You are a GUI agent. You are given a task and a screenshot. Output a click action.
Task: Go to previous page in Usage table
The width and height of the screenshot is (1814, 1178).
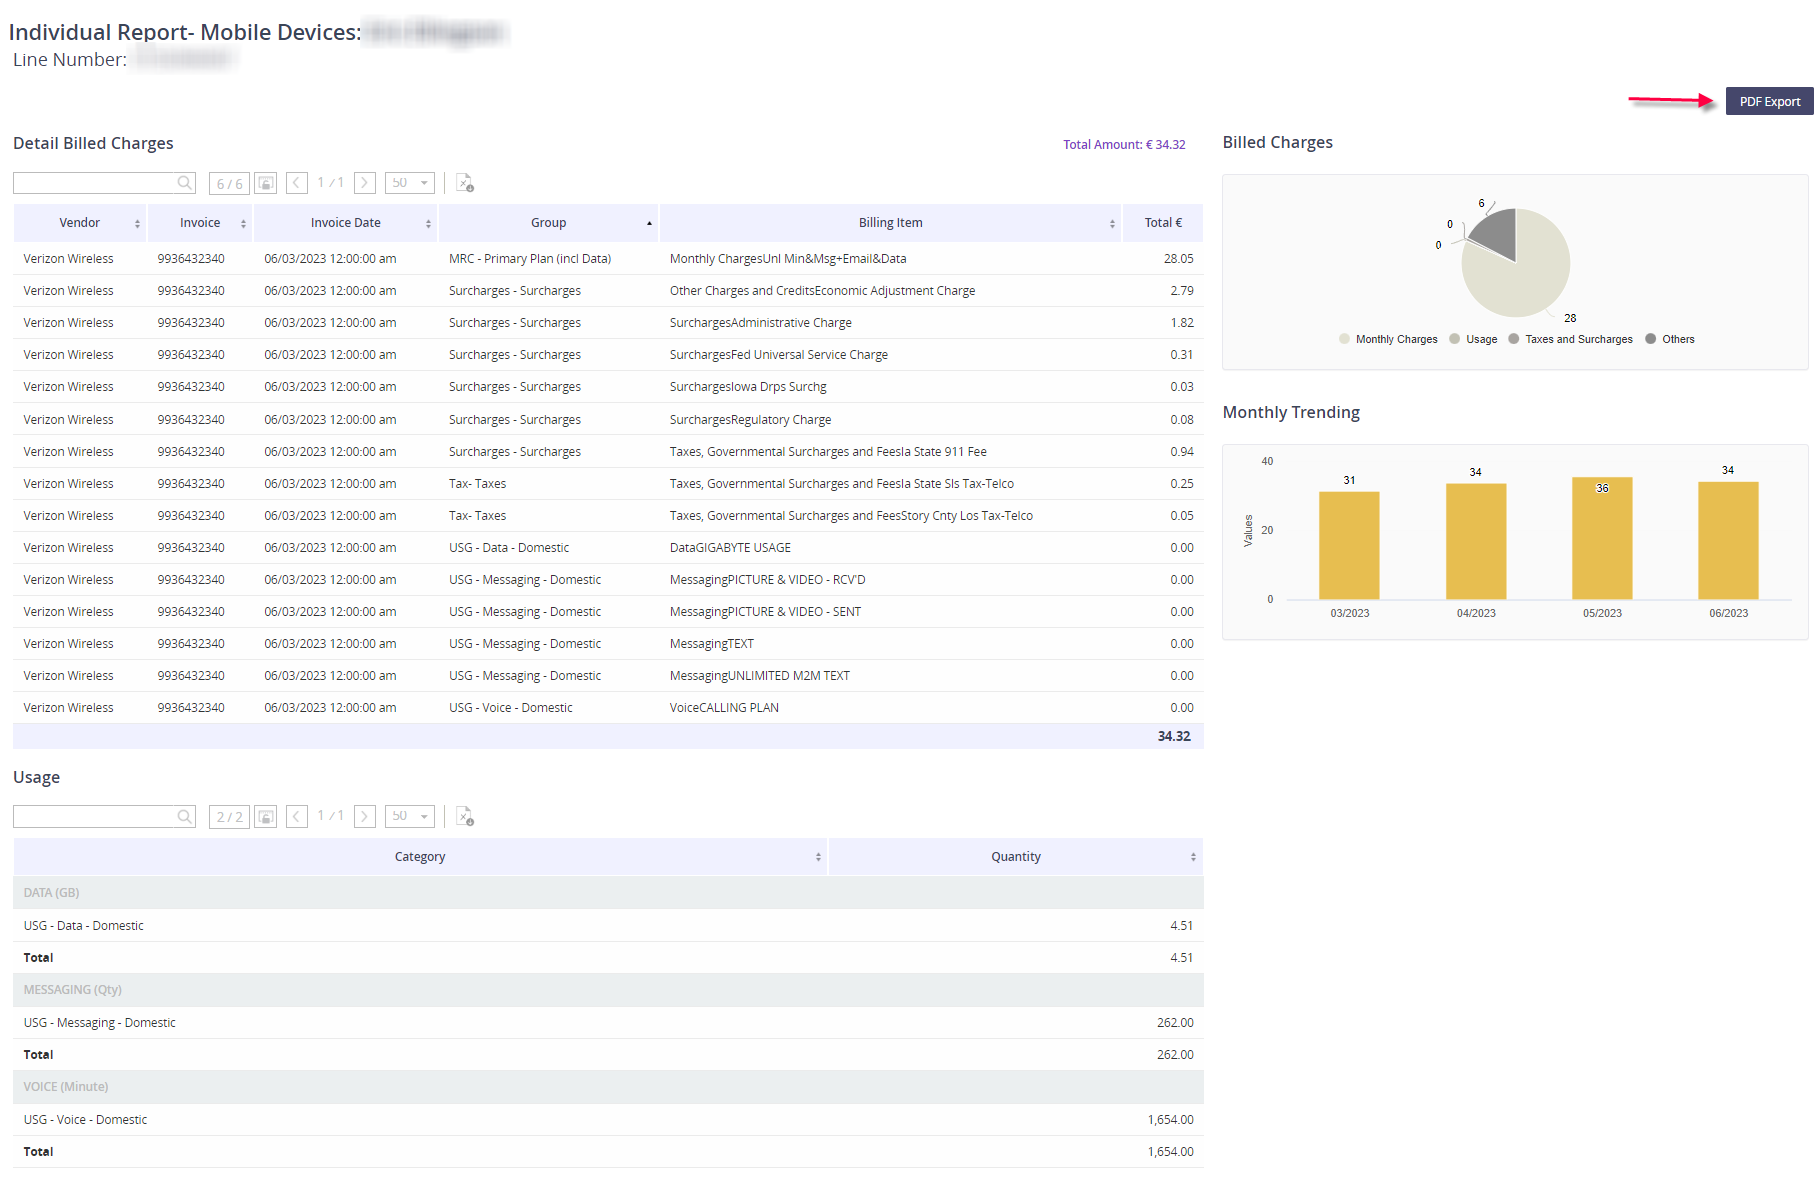click(297, 817)
